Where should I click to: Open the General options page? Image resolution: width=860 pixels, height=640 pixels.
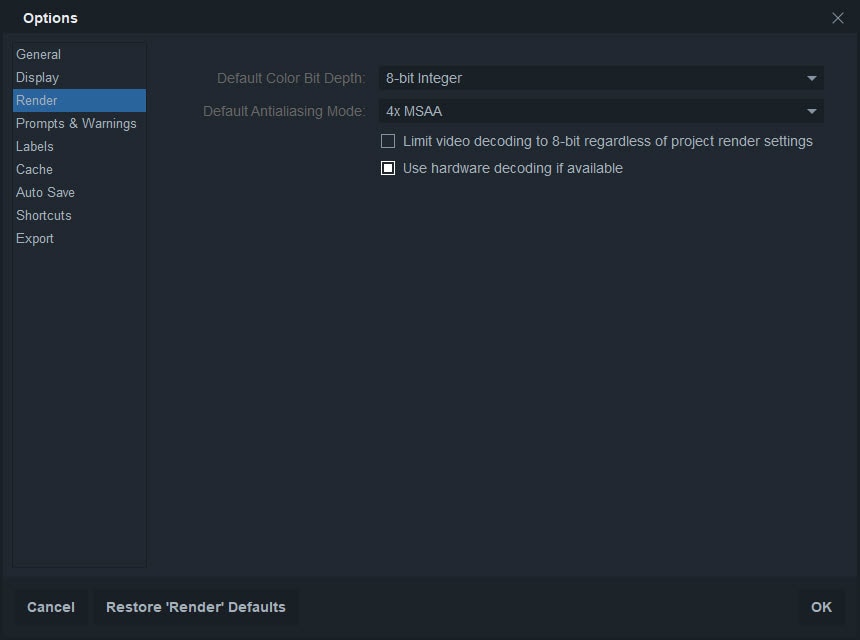[38, 54]
